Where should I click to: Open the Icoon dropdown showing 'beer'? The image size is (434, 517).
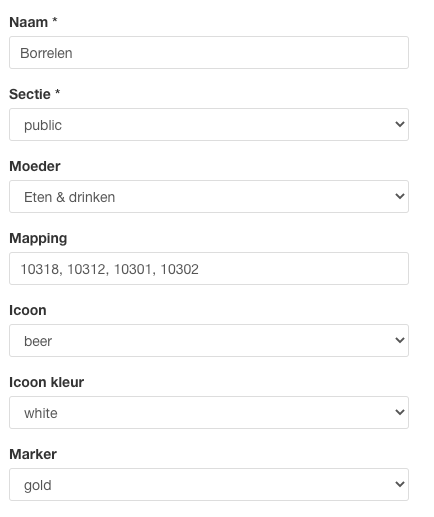point(209,340)
